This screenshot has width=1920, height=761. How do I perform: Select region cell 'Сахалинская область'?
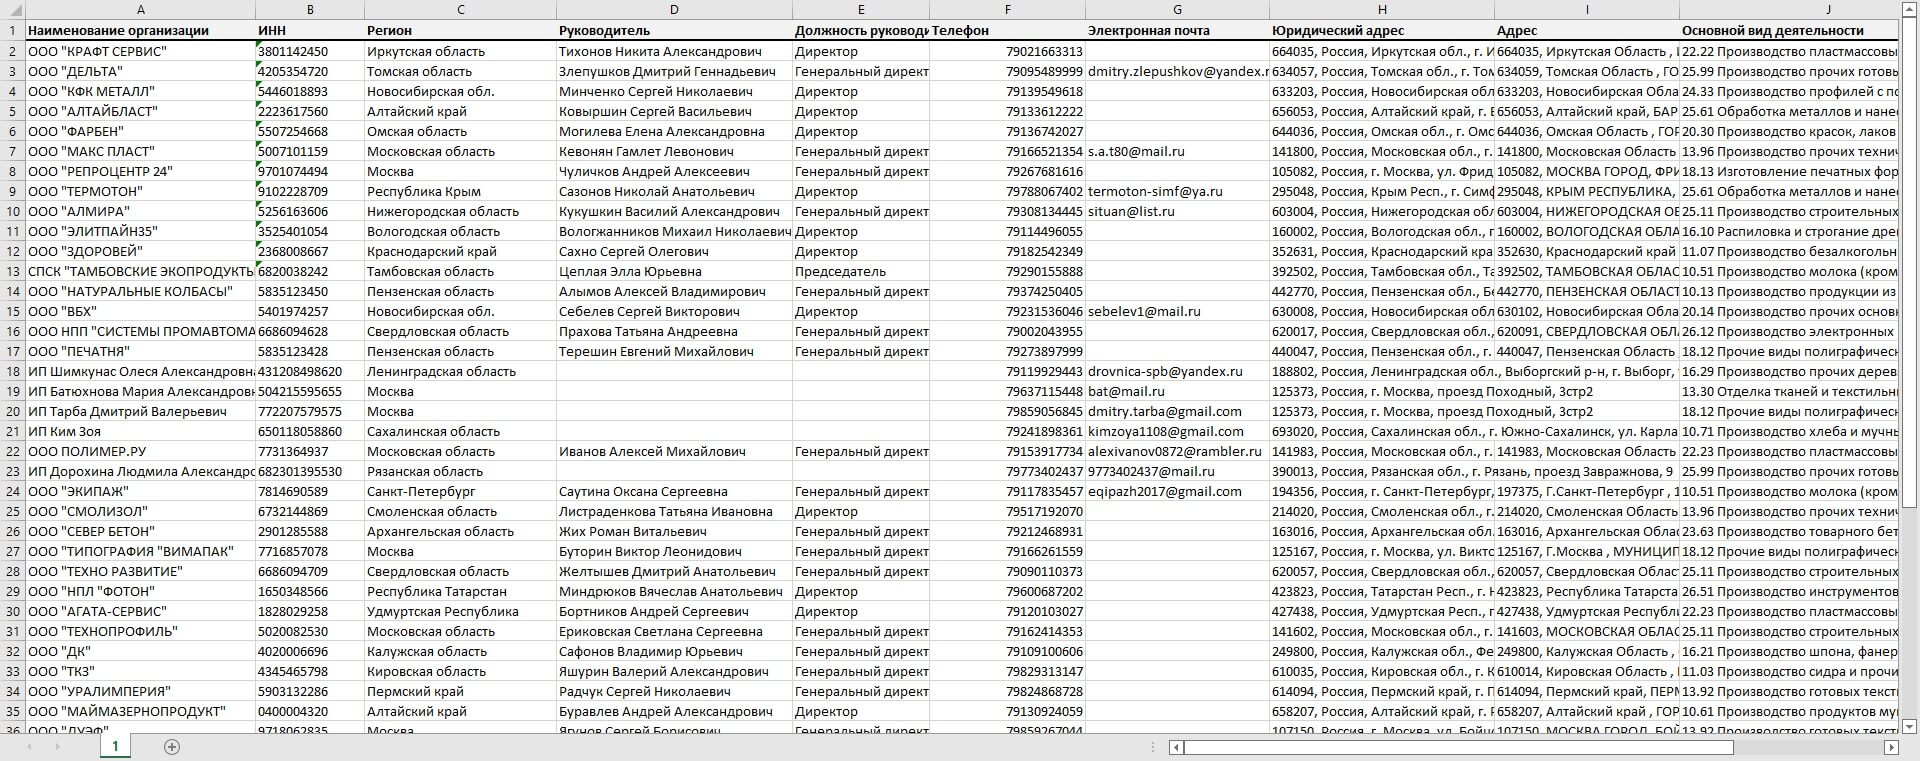coord(460,431)
